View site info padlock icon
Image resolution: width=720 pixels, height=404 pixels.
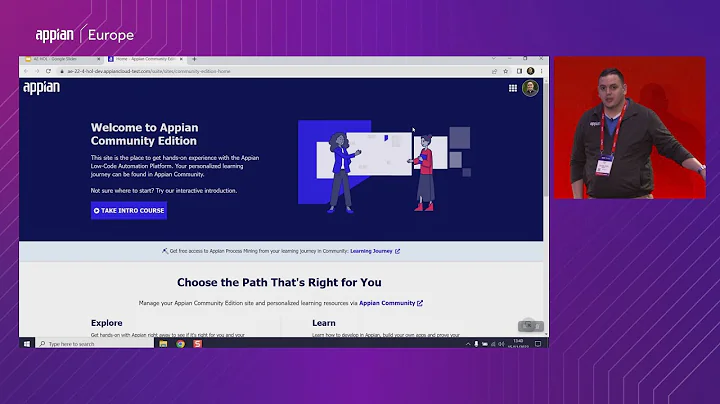[62, 71]
